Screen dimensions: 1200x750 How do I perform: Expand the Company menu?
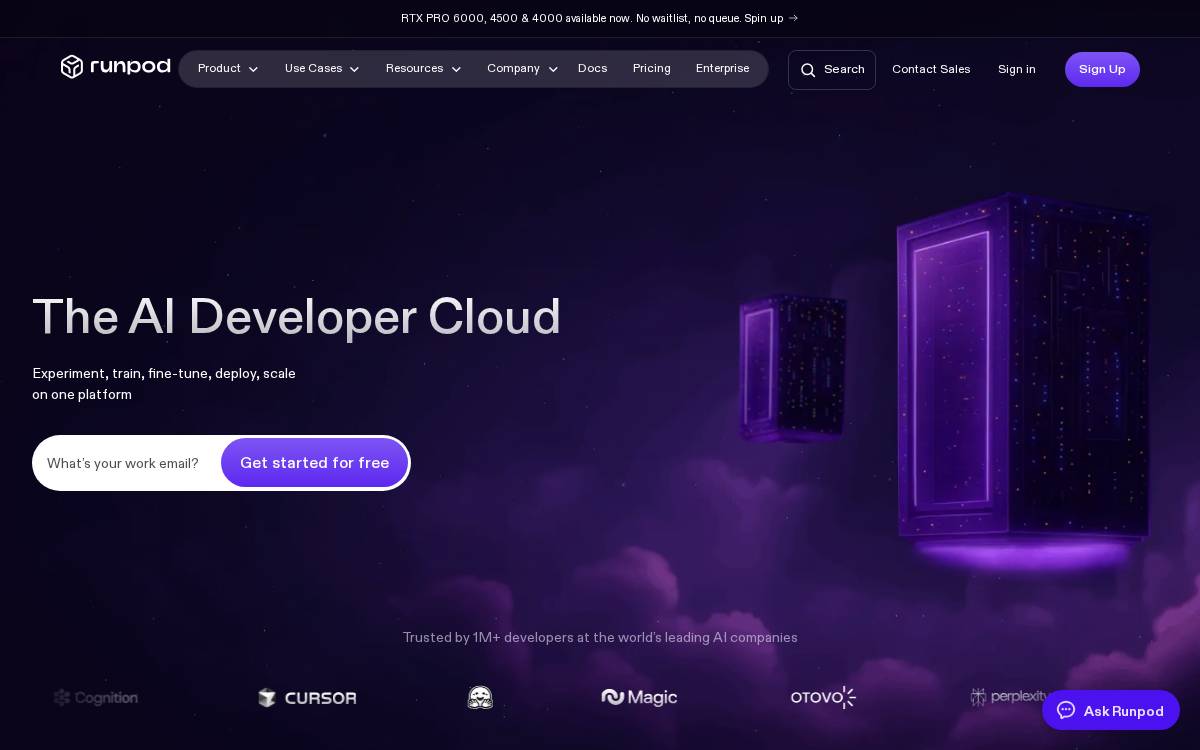pyautogui.click(x=522, y=69)
